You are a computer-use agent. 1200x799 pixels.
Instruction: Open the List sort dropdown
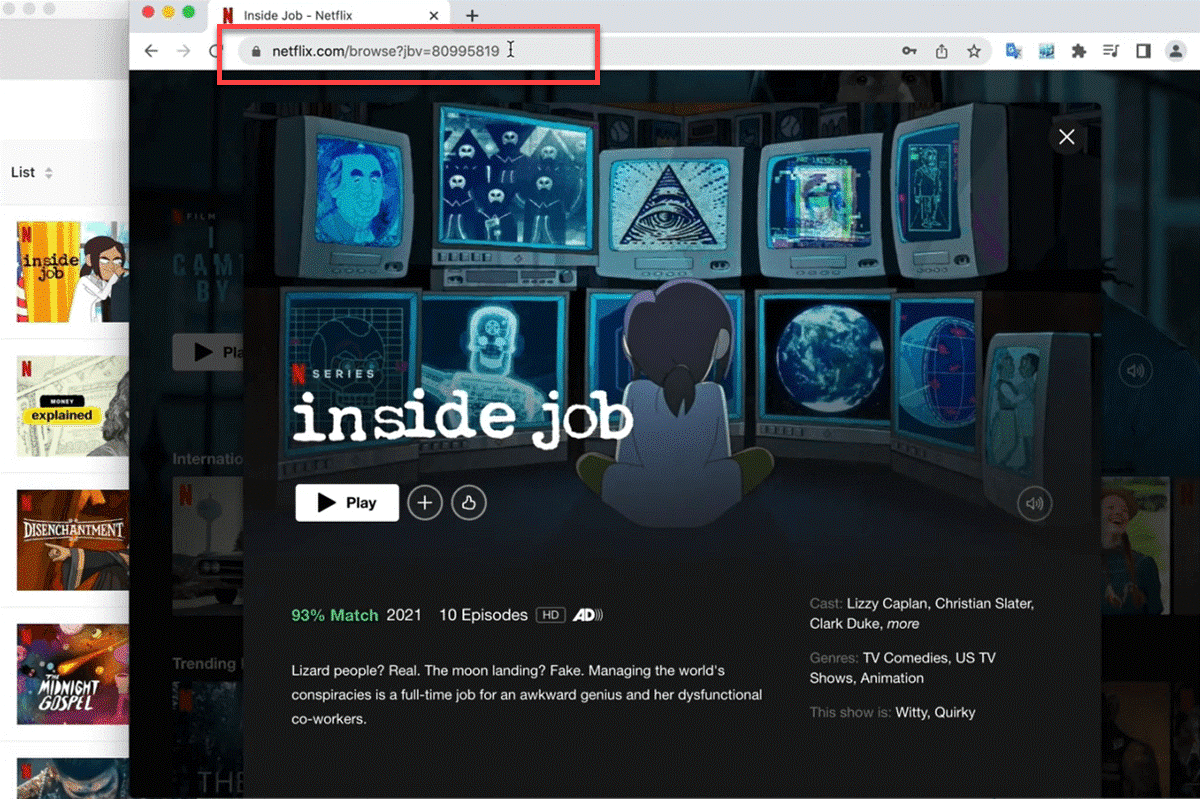pos(31,172)
